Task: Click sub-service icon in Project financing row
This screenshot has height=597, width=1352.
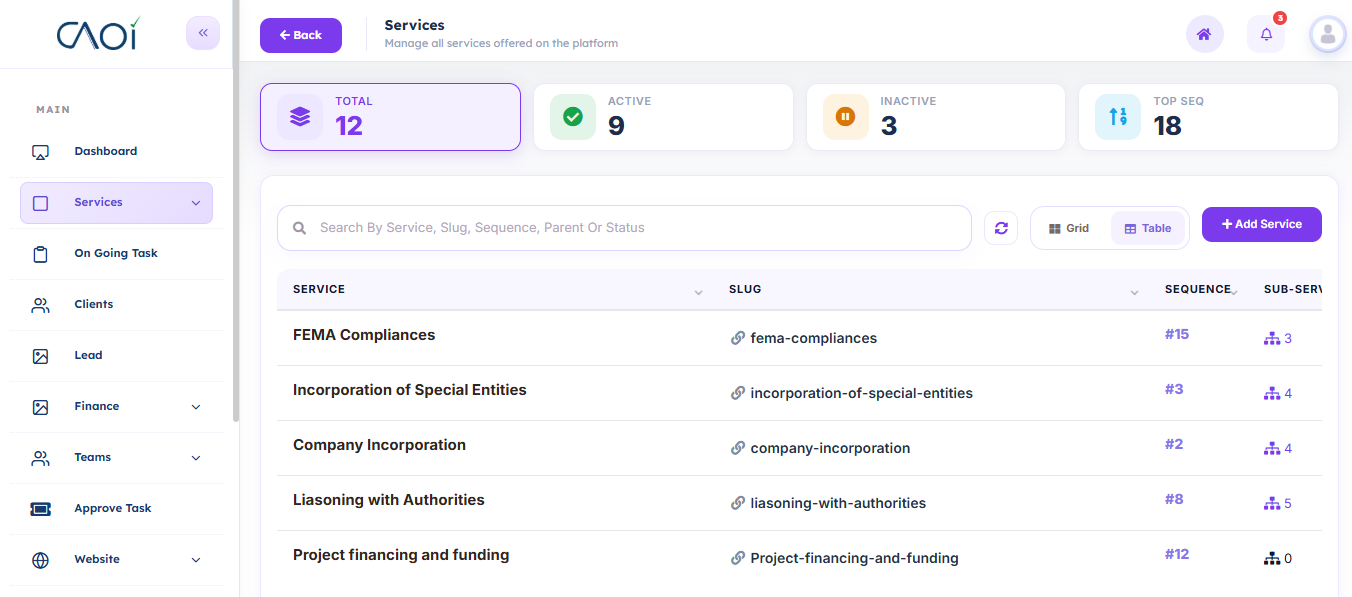Action: 1272,559
